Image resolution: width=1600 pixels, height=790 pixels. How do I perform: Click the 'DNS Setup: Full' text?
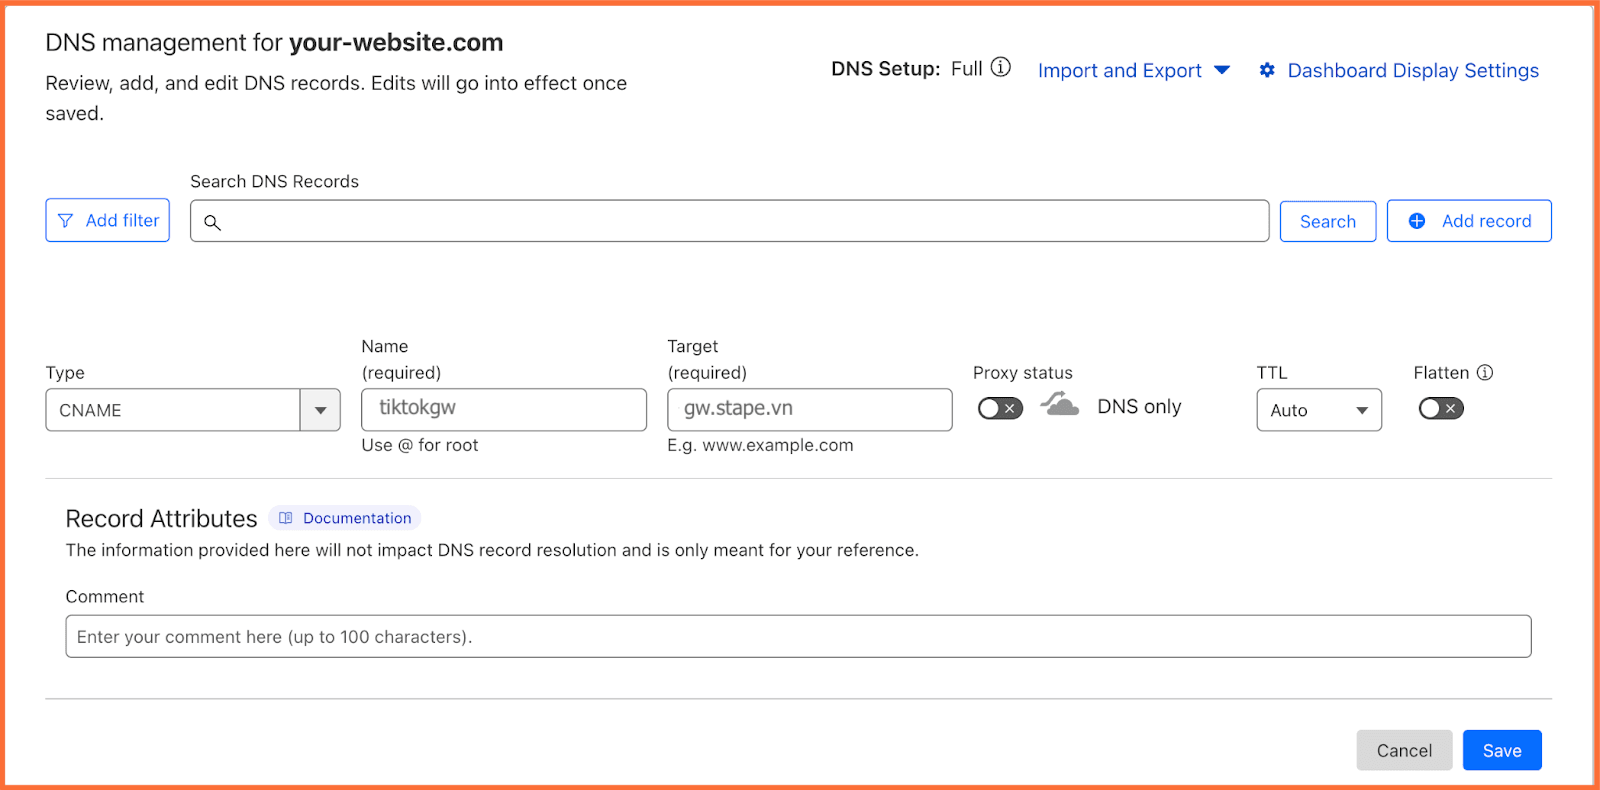click(x=907, y=69)
